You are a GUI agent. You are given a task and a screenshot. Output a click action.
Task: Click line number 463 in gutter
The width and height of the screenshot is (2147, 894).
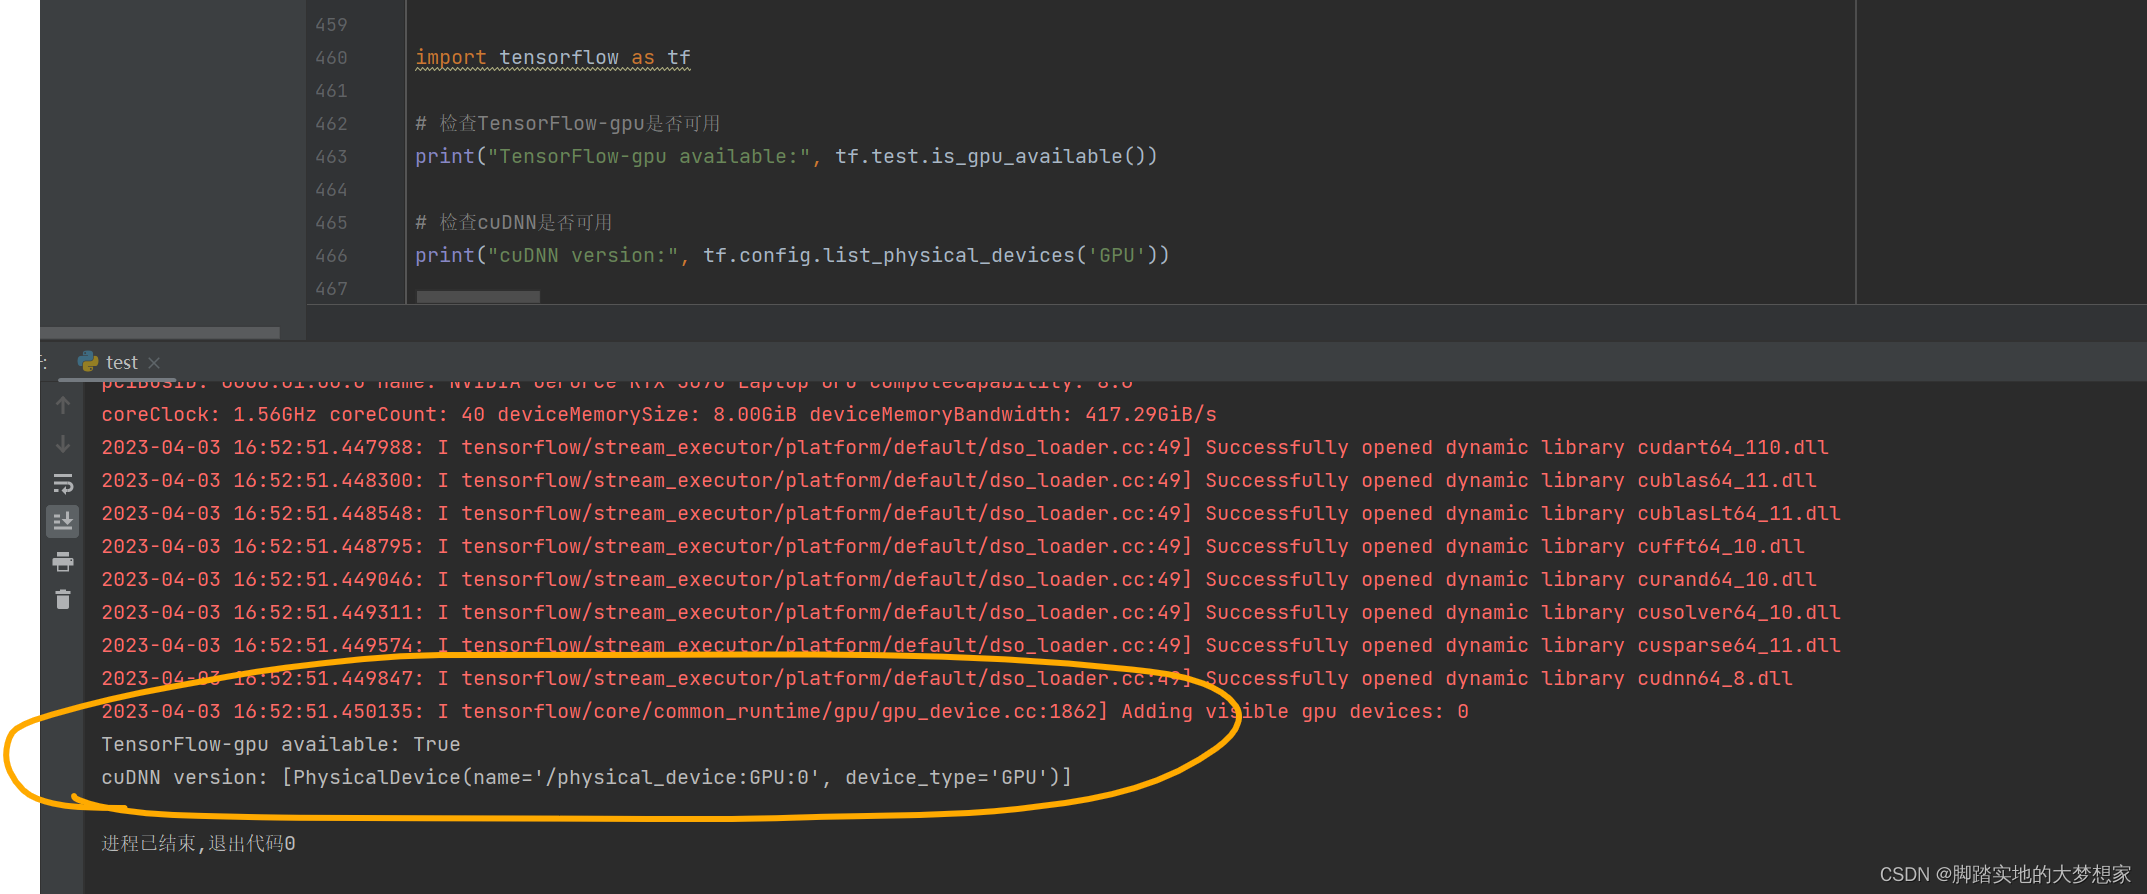click(x=331, y=157)
